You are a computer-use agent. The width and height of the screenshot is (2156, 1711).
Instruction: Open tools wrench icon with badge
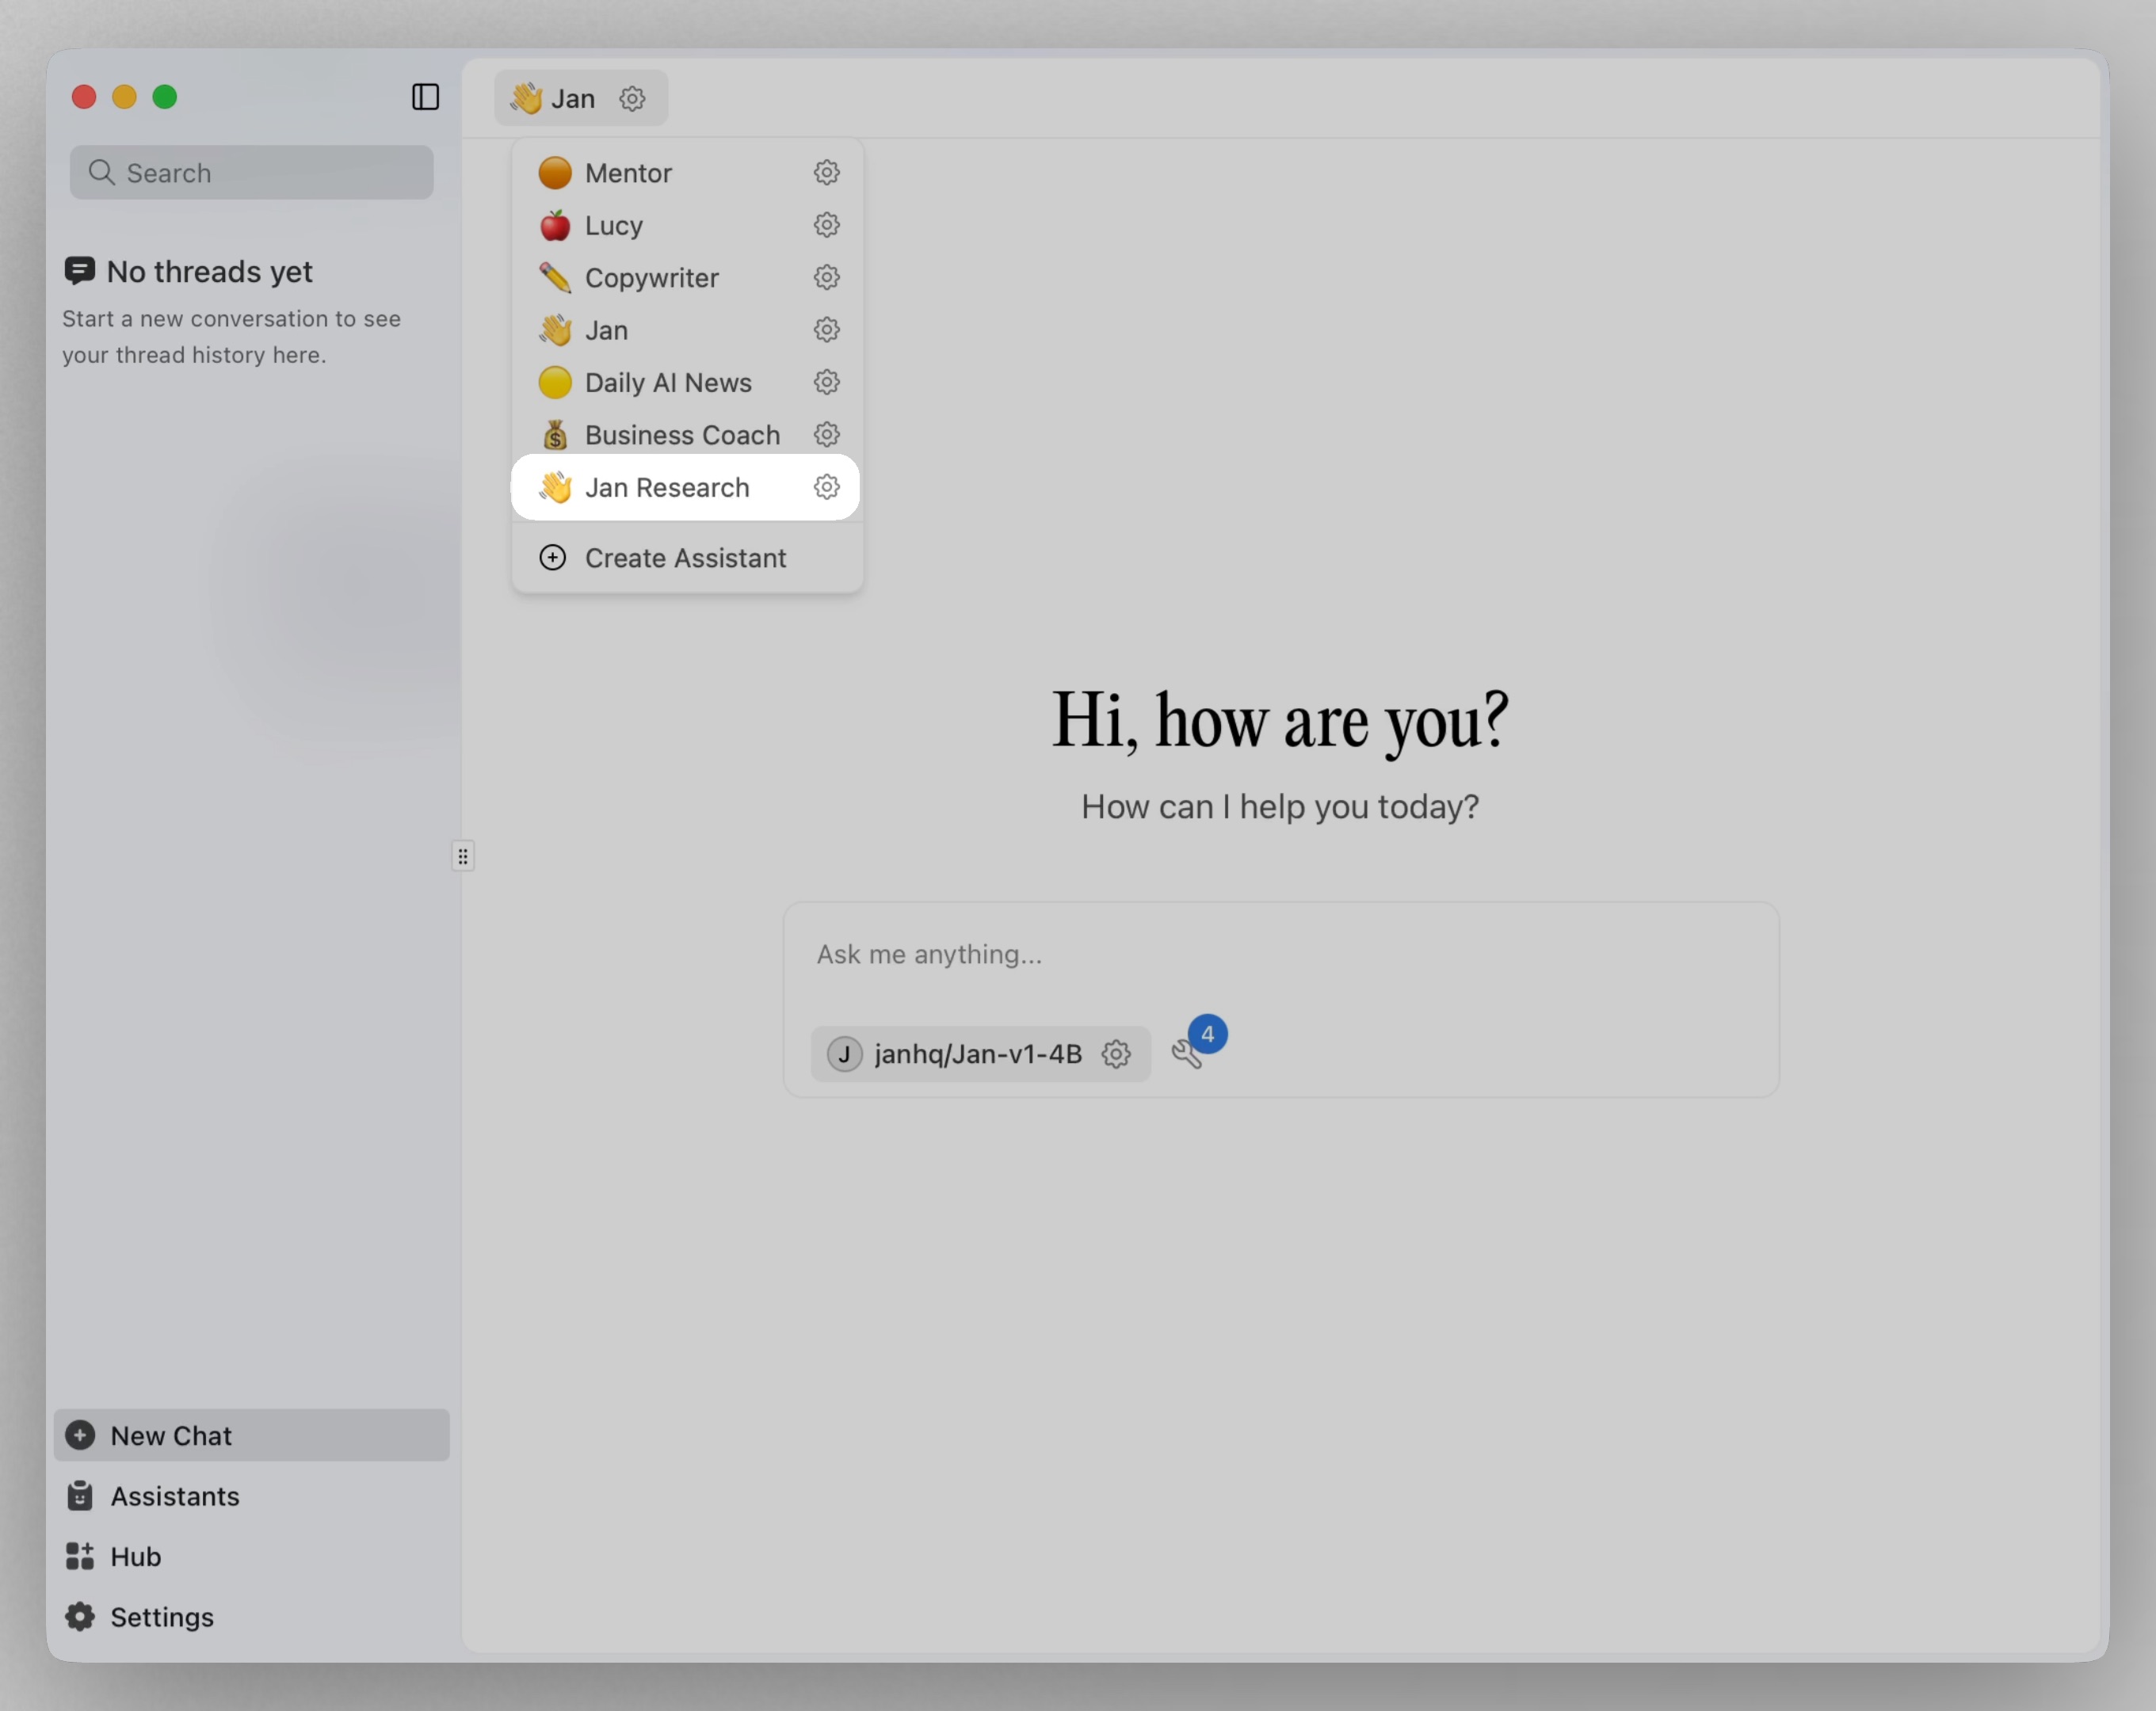click(x=1188, y=1052)
